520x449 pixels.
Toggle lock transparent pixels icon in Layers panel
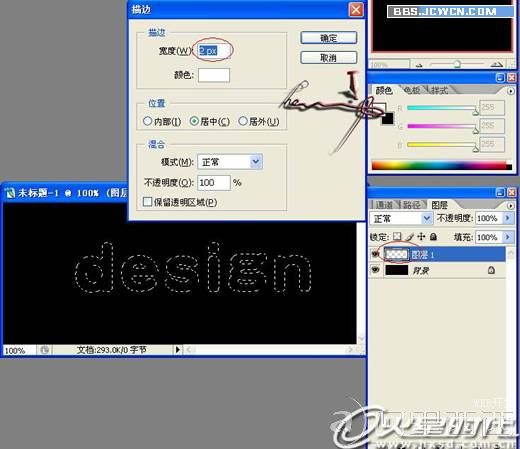[397, 237]
